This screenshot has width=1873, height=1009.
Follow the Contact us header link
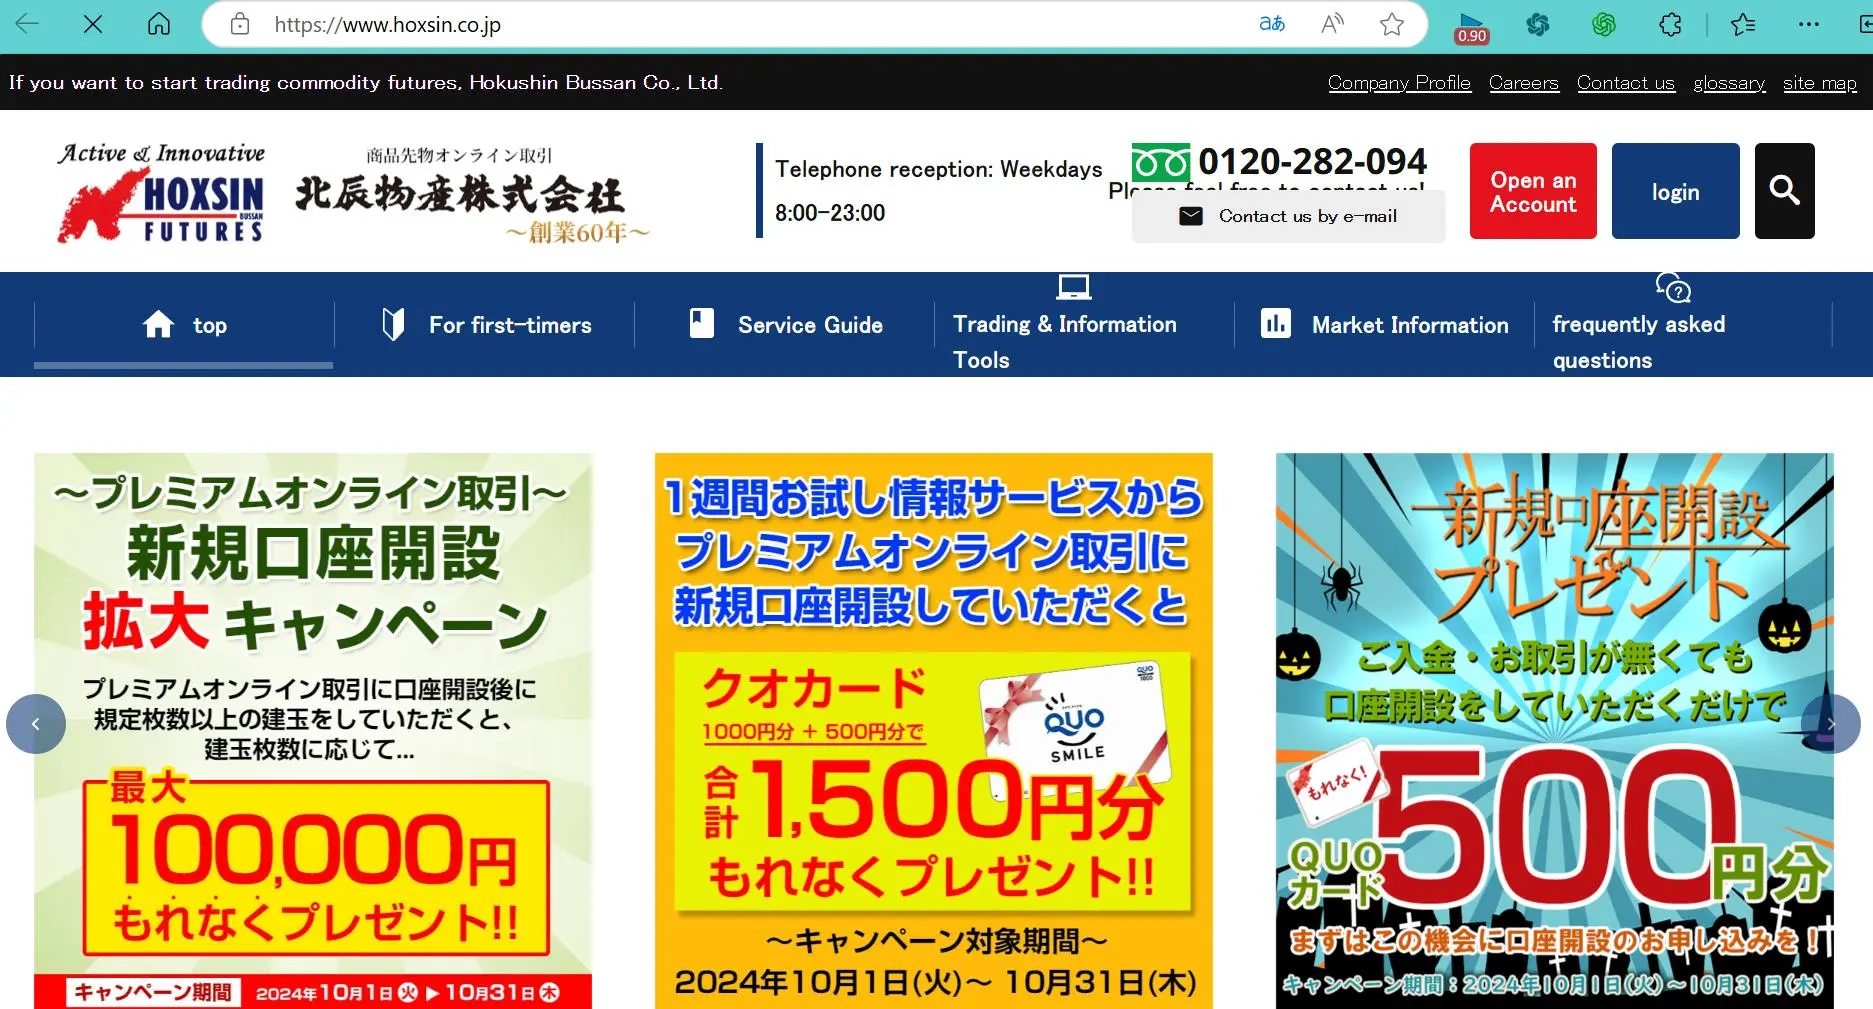click(1626, 83)
